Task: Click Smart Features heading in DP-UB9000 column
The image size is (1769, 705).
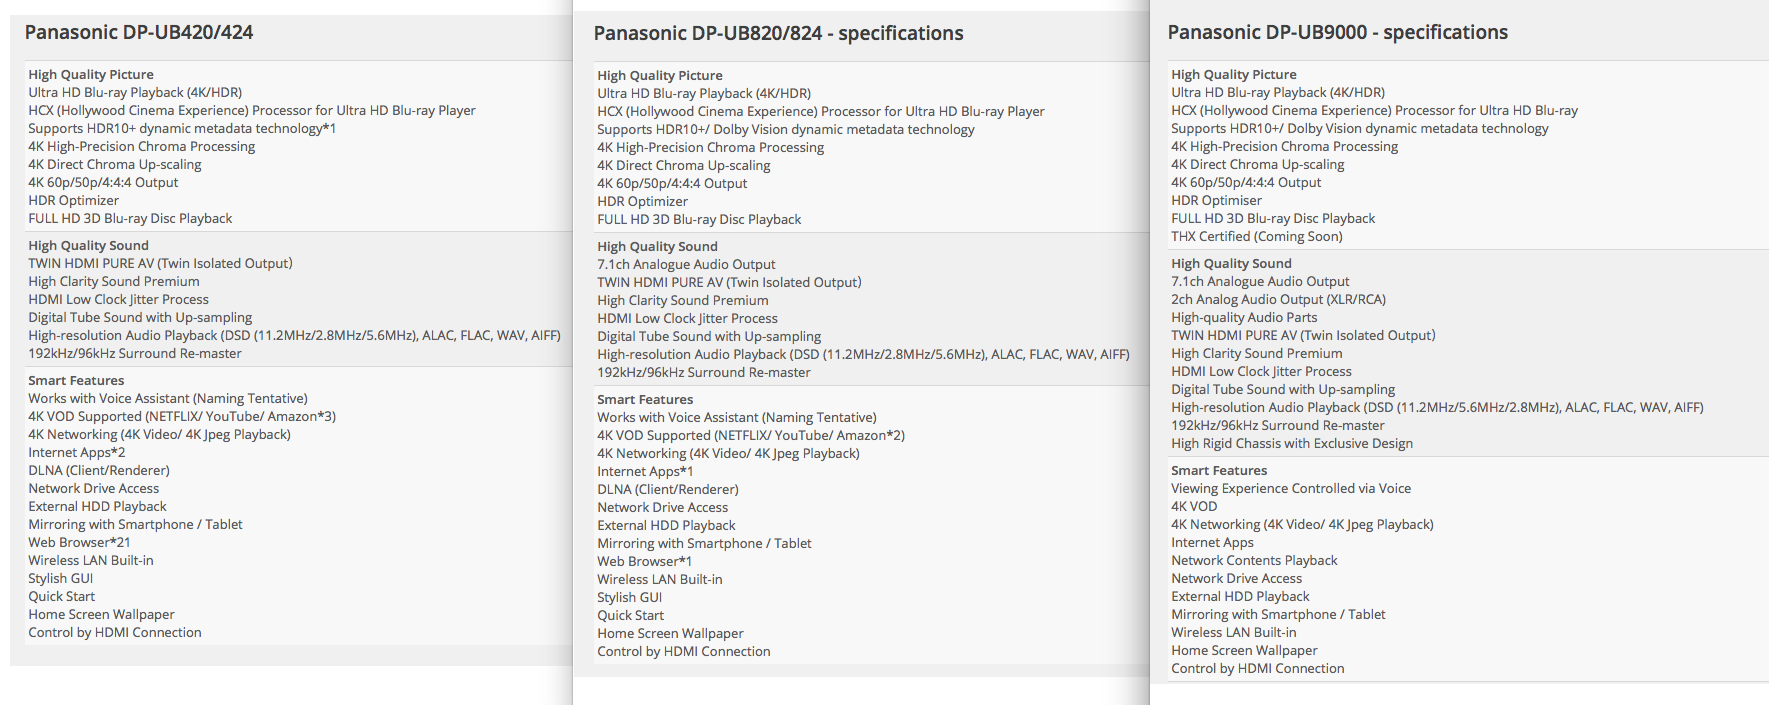Action: point(1219,470)
